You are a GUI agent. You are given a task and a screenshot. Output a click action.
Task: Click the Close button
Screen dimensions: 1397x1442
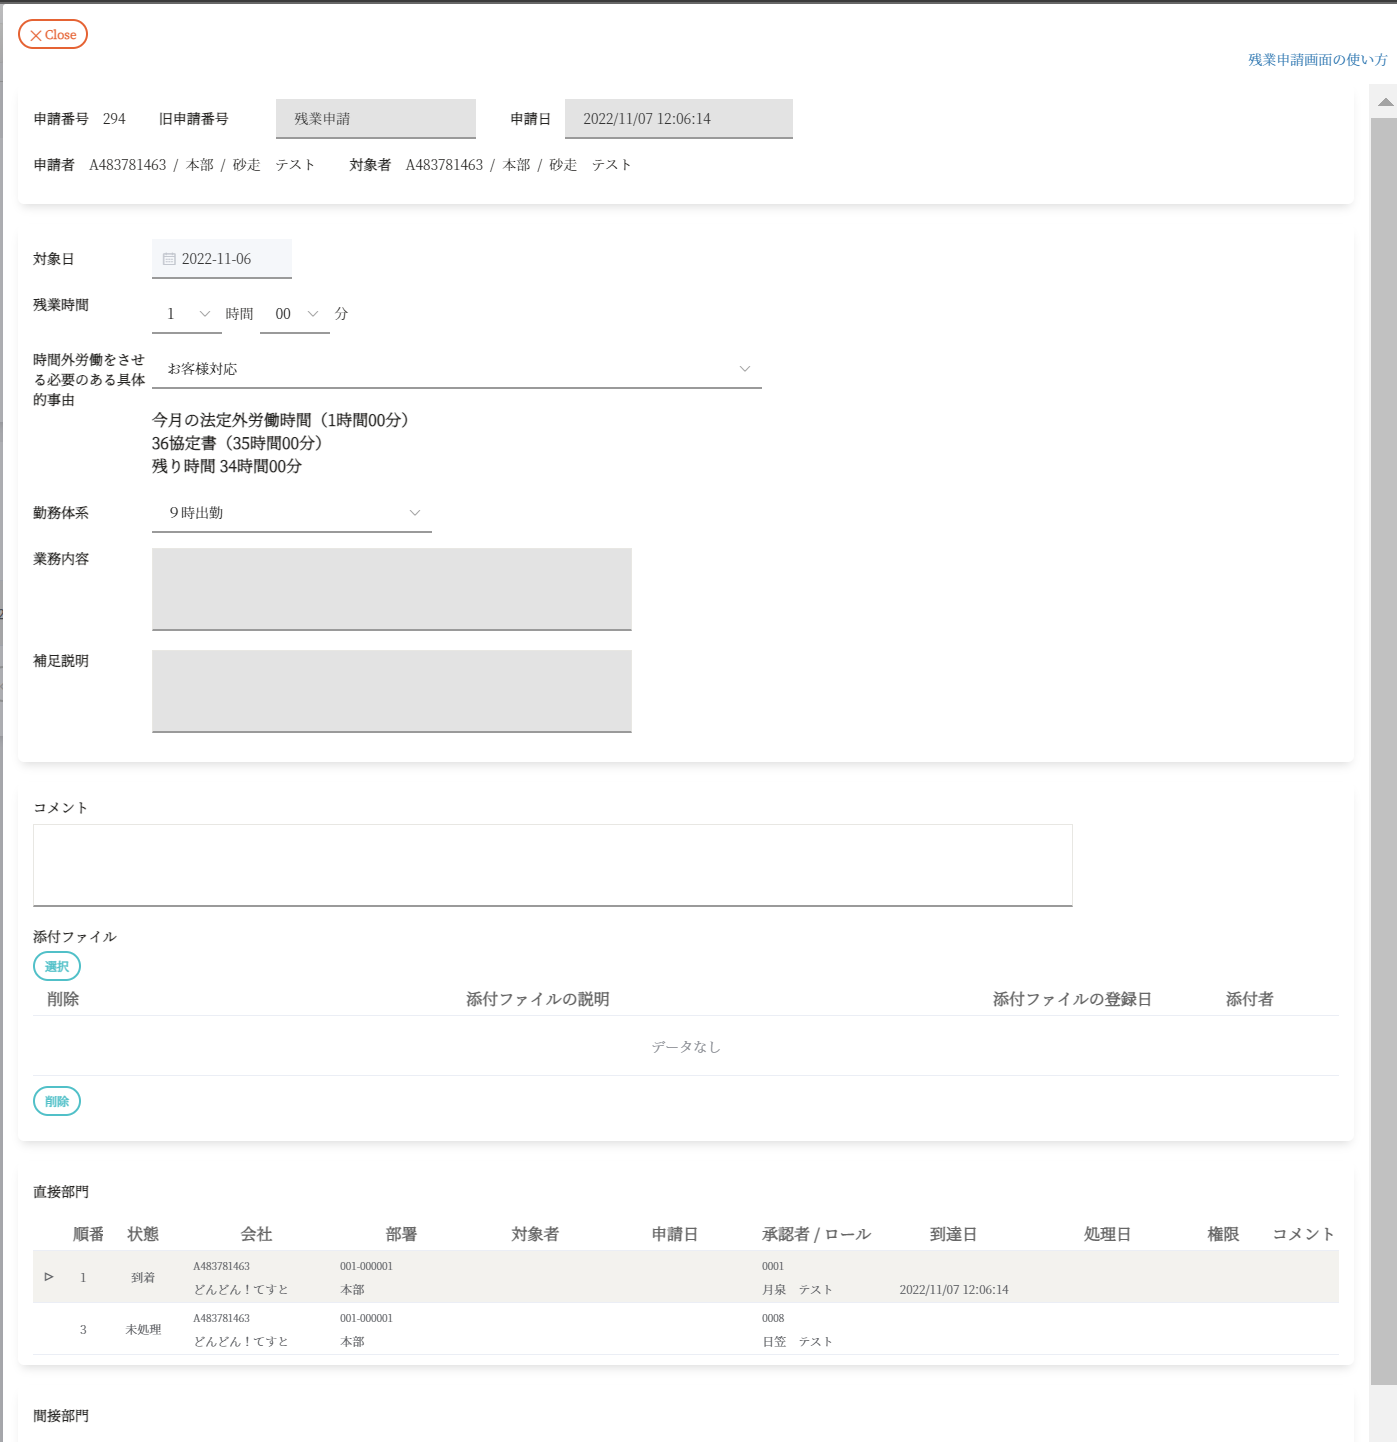pos(53,35)
